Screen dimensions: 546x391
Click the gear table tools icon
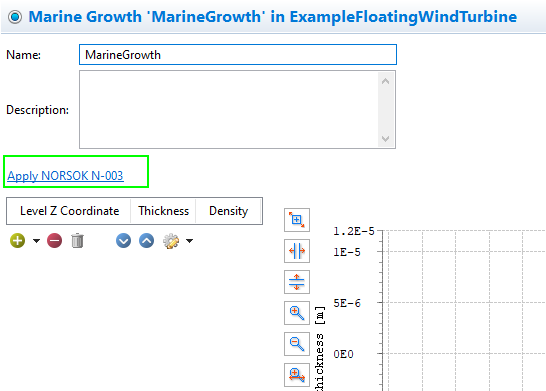(x=171, y=241)
